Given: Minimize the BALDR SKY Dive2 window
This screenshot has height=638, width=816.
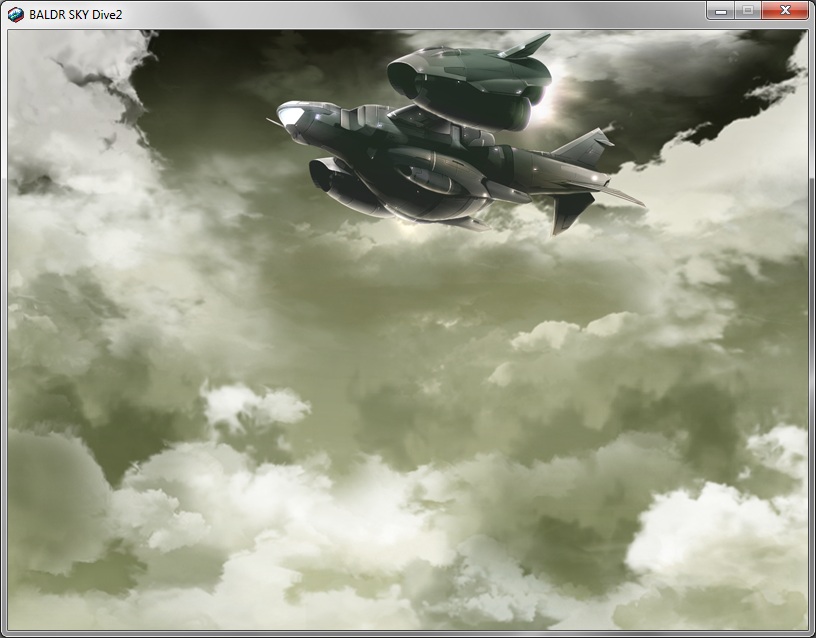Looking at the screenshot, I should 721,10.
